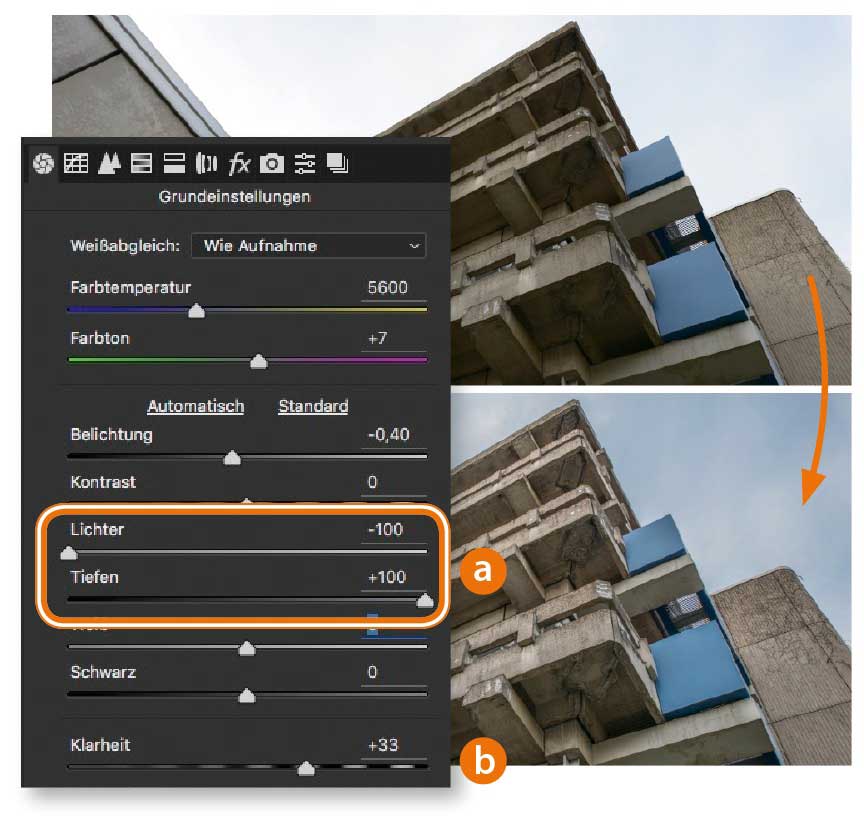Click the Klarheit slider handle
This screenshot has width=864, height=816.
[x=306, y=768]
